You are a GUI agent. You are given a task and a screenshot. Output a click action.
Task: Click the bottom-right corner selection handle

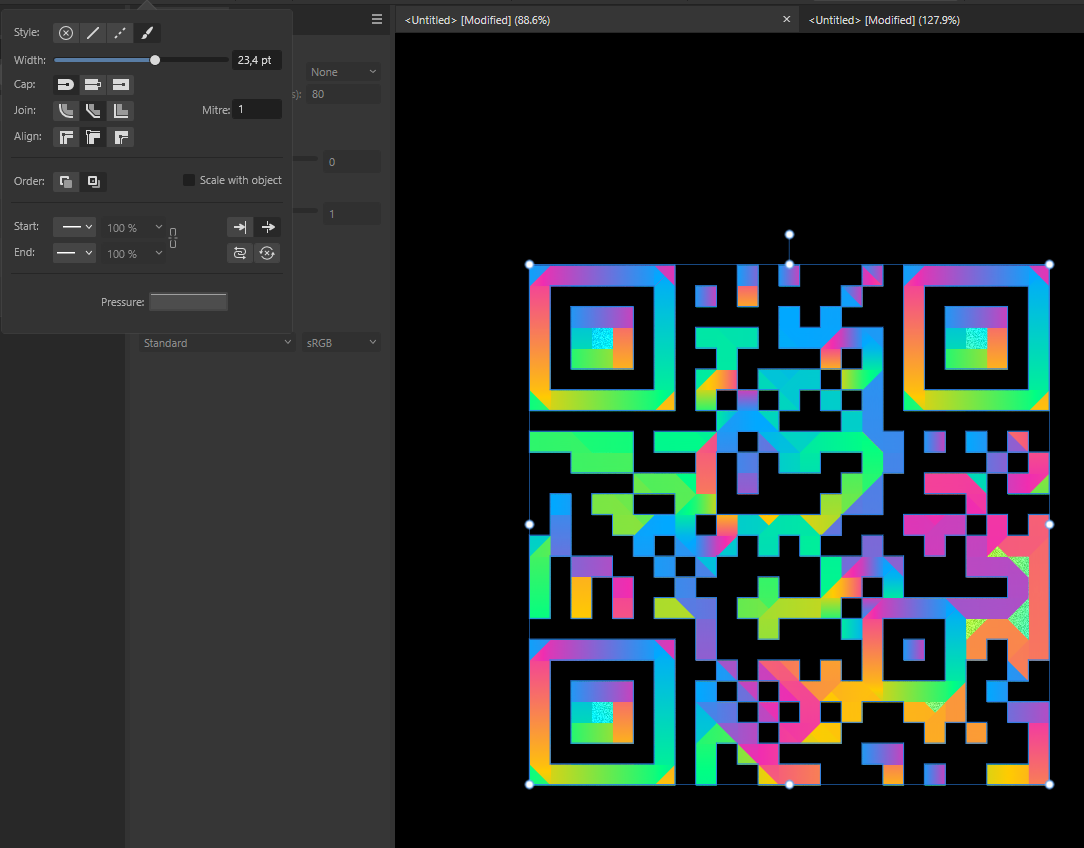click(x=1049, y=784)
